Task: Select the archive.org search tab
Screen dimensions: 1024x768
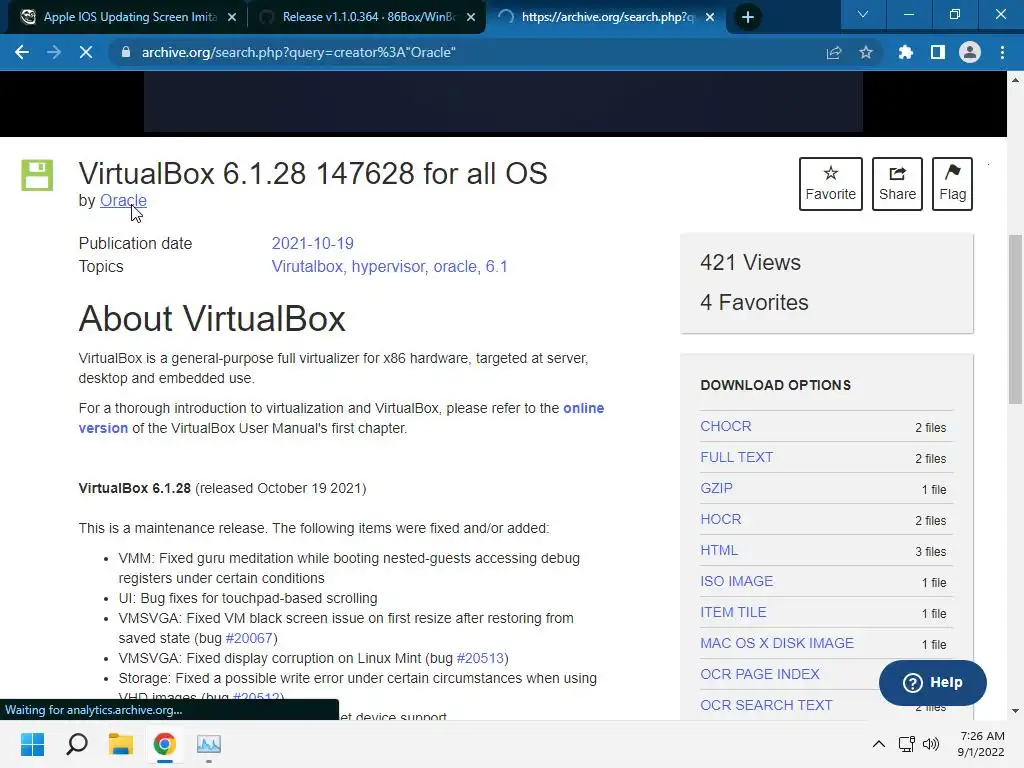Action: click(607, 17)
